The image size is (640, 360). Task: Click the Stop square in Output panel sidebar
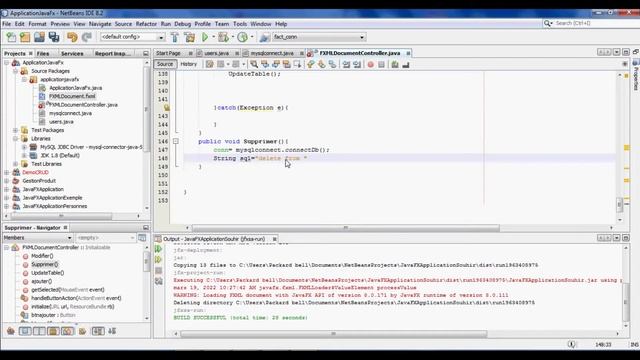coord(159,271)
